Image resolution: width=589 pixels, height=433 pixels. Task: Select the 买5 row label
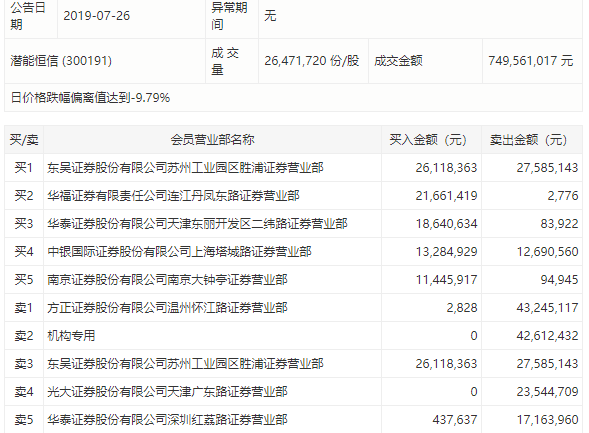(24, 280)
